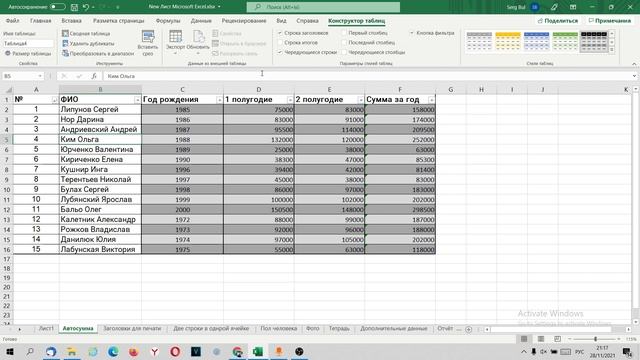Screen dimensions: 640x360
Task: Click the Поиск search box
Action: click(323, 7)
